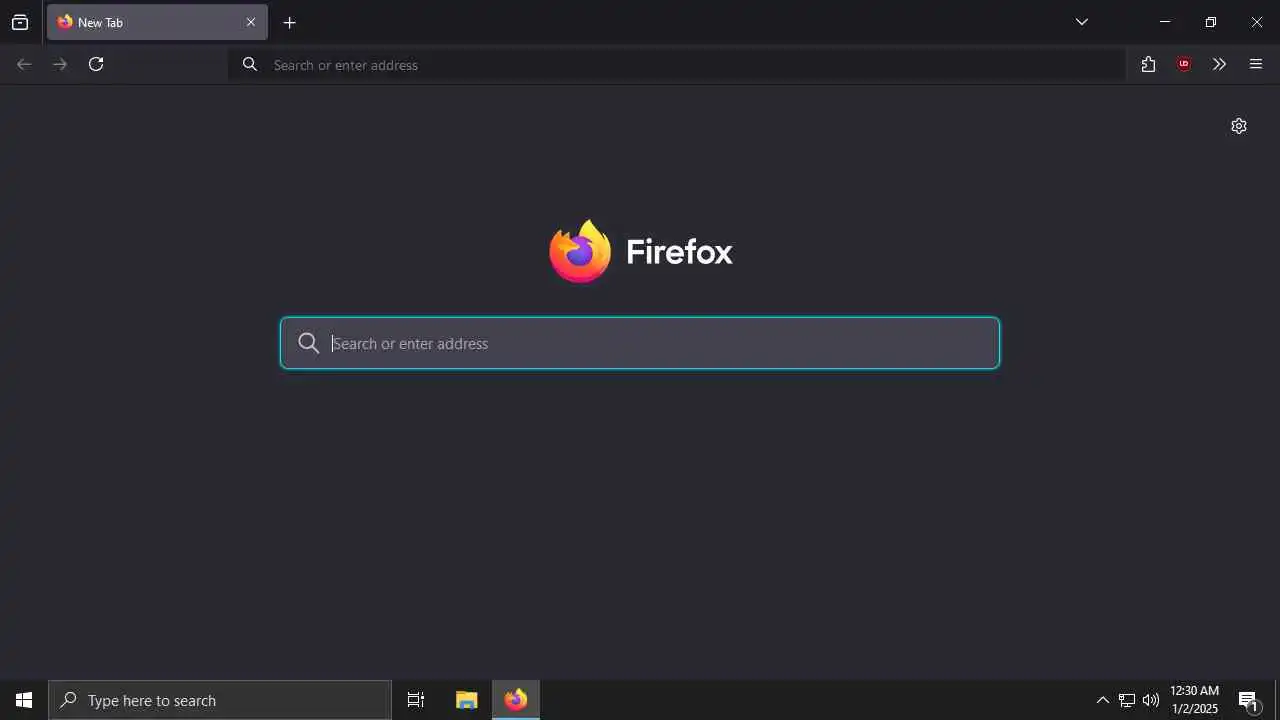Open the notification center icon
Screen dimensions: 1280x720
click(1249, 700)
